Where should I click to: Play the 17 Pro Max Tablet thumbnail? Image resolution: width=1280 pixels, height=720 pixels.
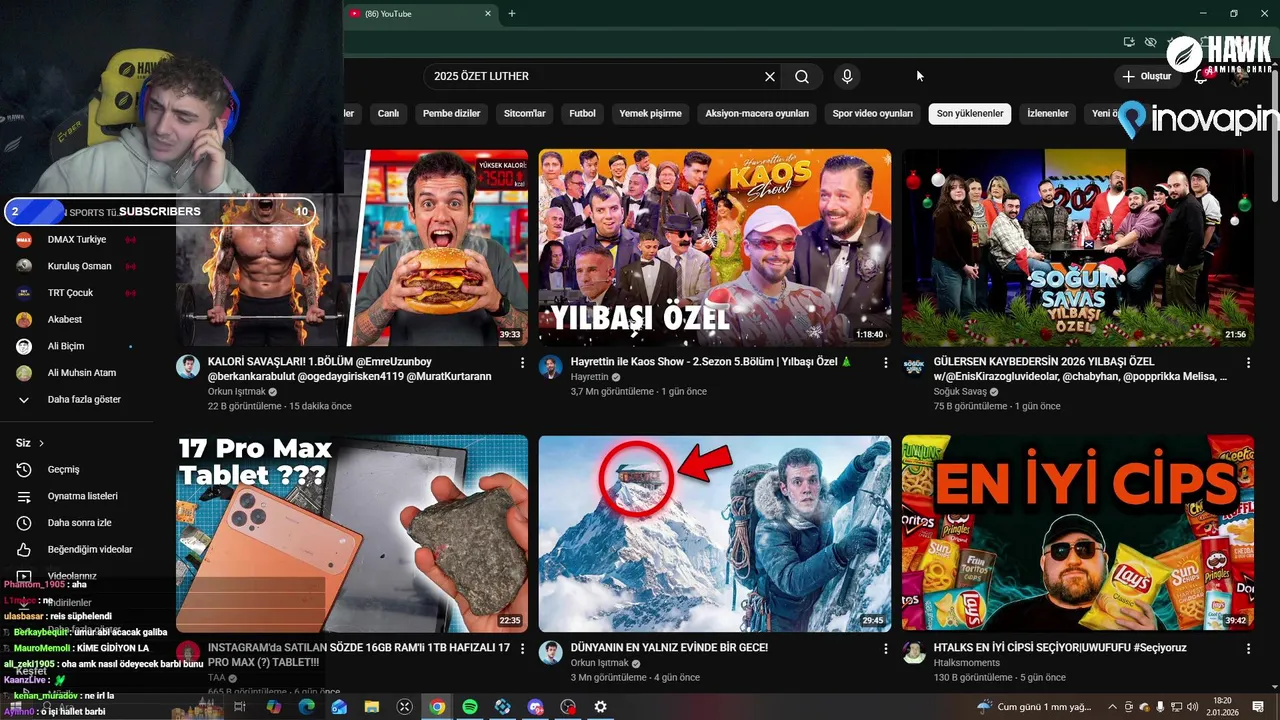[352, 533]
